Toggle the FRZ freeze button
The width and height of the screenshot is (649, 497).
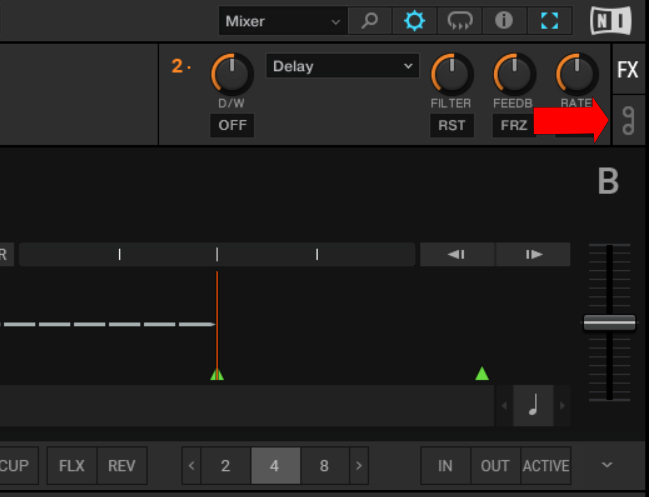tap(513, 126)
